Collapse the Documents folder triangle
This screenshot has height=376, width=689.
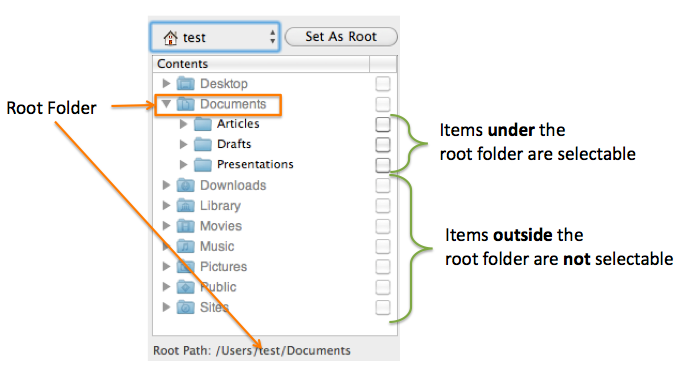166,104
